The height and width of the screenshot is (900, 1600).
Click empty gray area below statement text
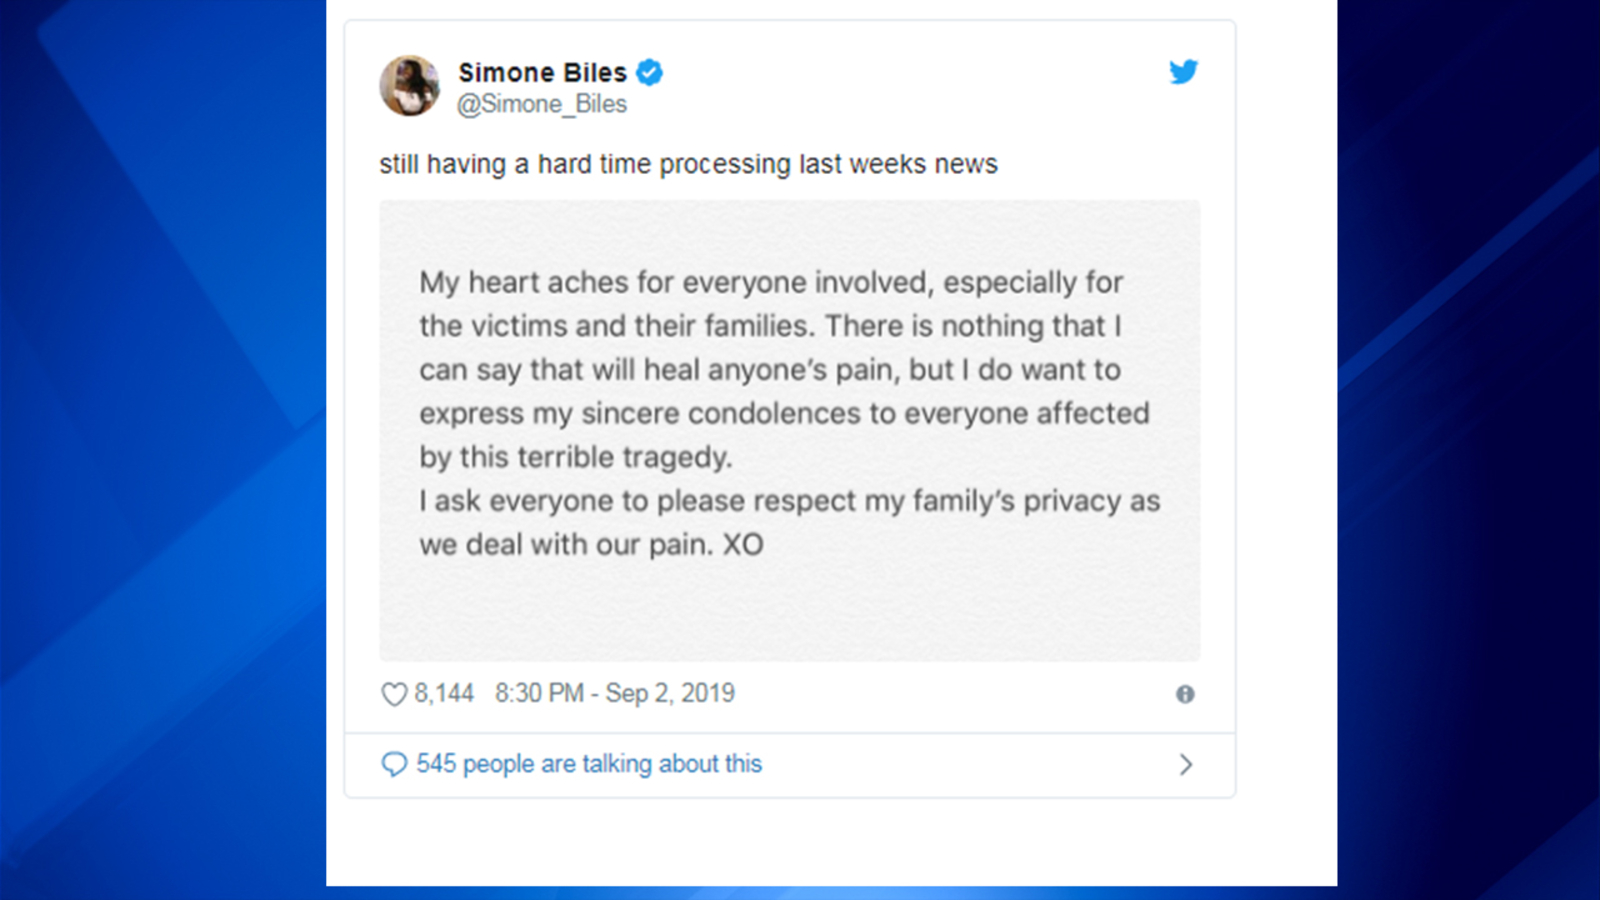point(789,610)
